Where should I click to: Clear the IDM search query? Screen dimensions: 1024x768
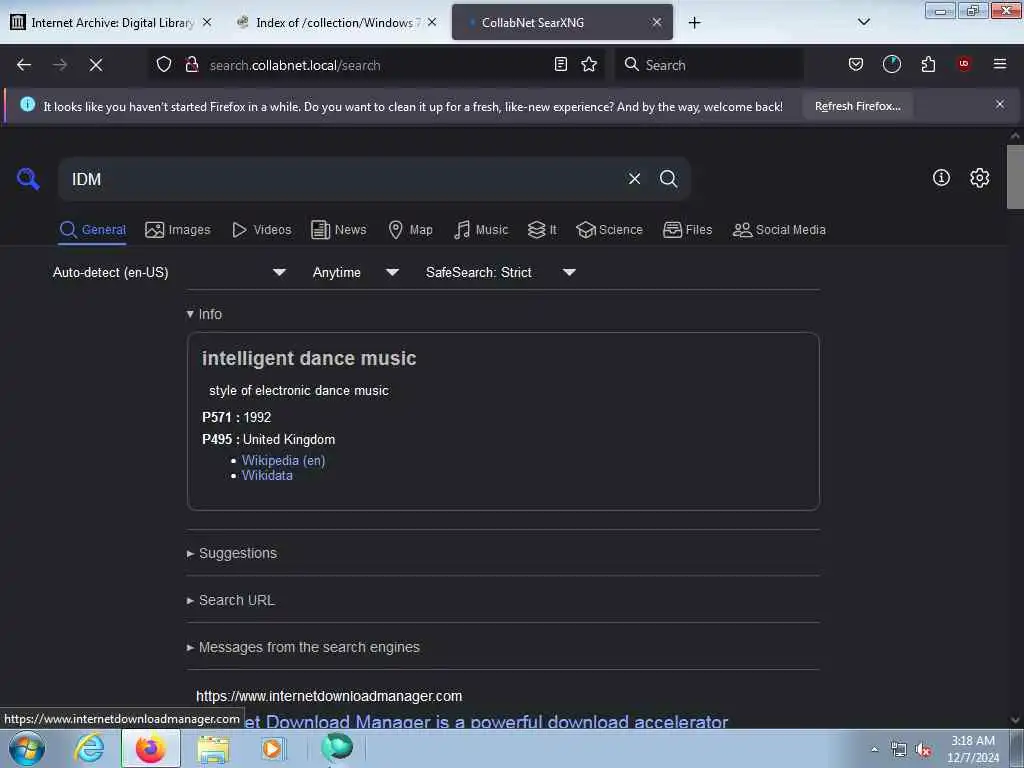(x=634, y=179)
